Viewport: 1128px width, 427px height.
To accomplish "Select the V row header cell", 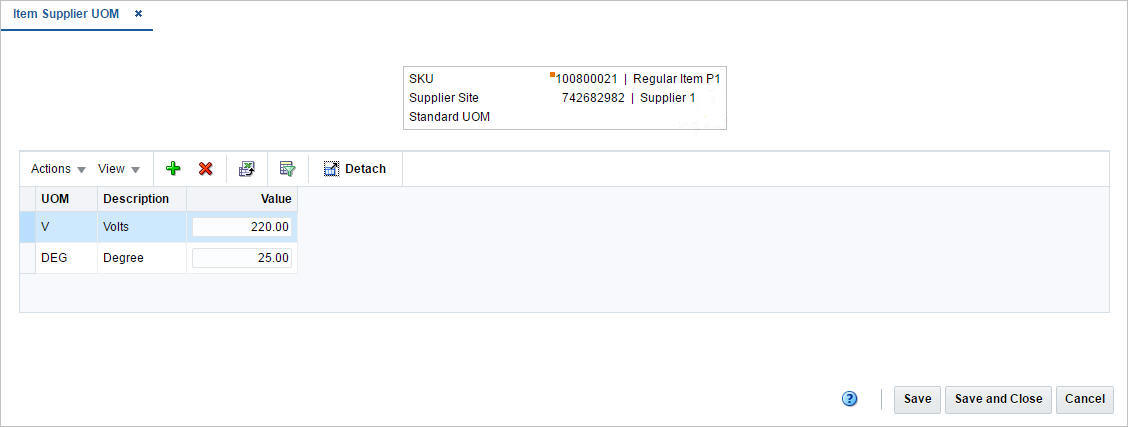I will coord(27,227).
